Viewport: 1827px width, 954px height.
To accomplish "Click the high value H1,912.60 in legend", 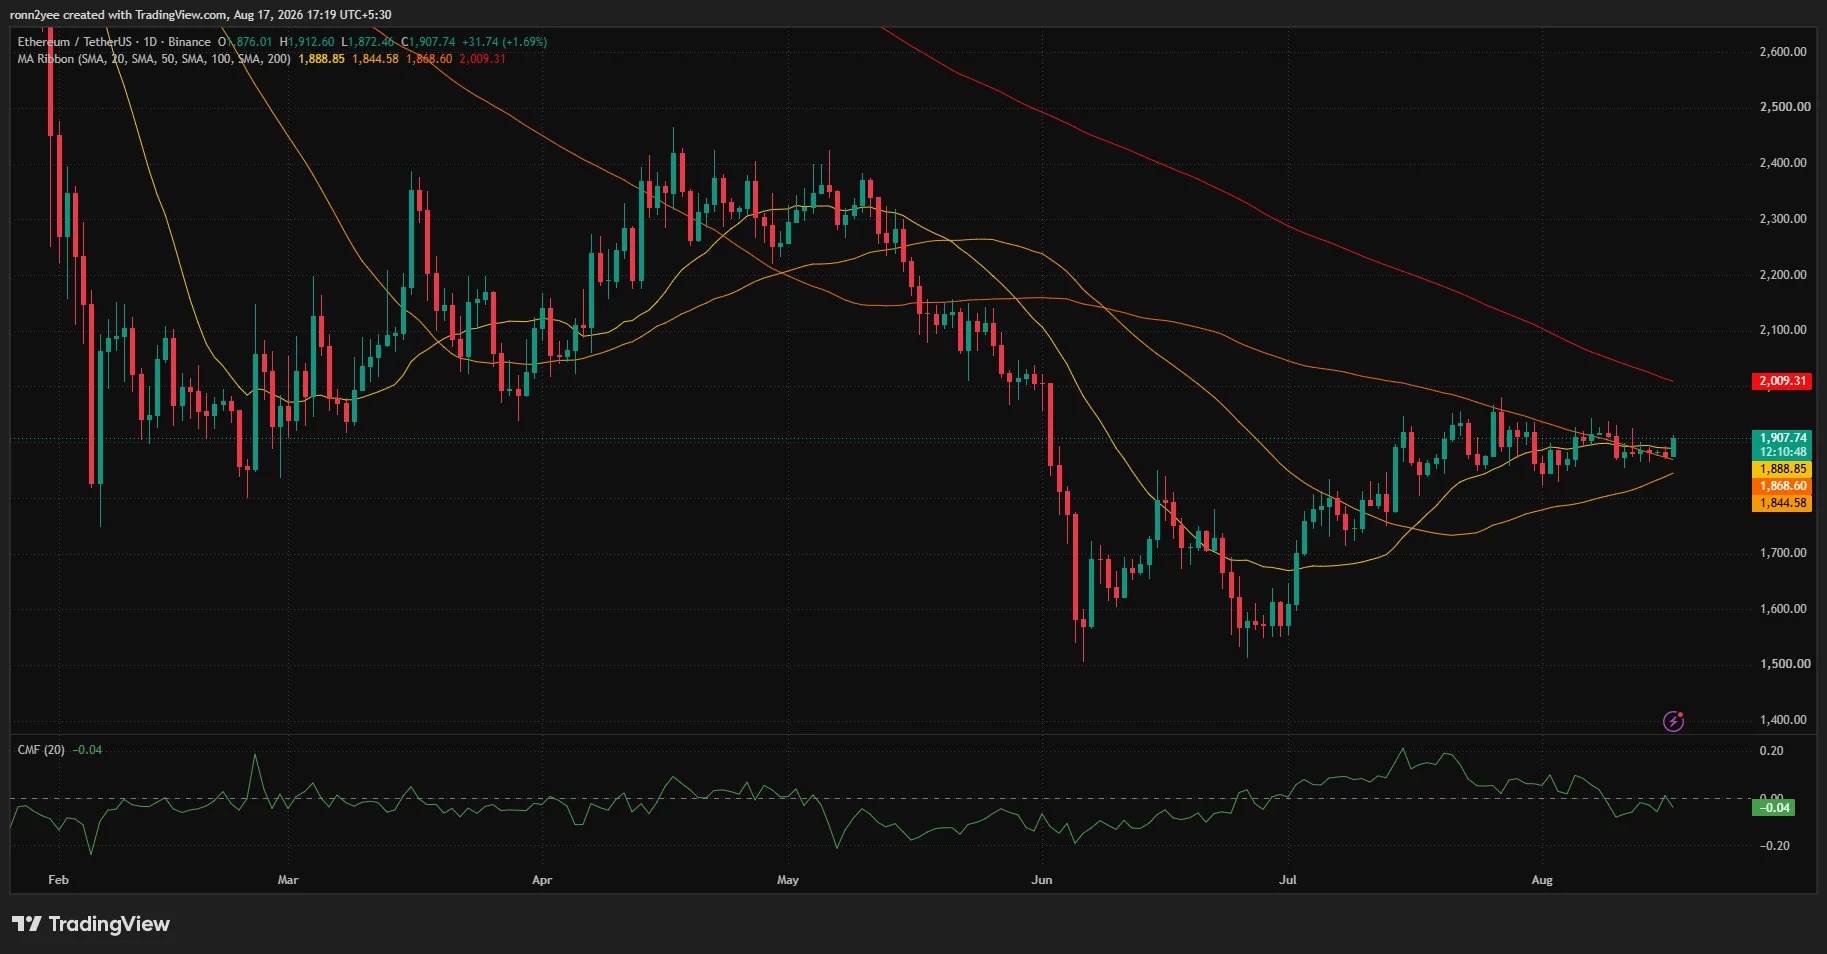I will click(307, 42).
